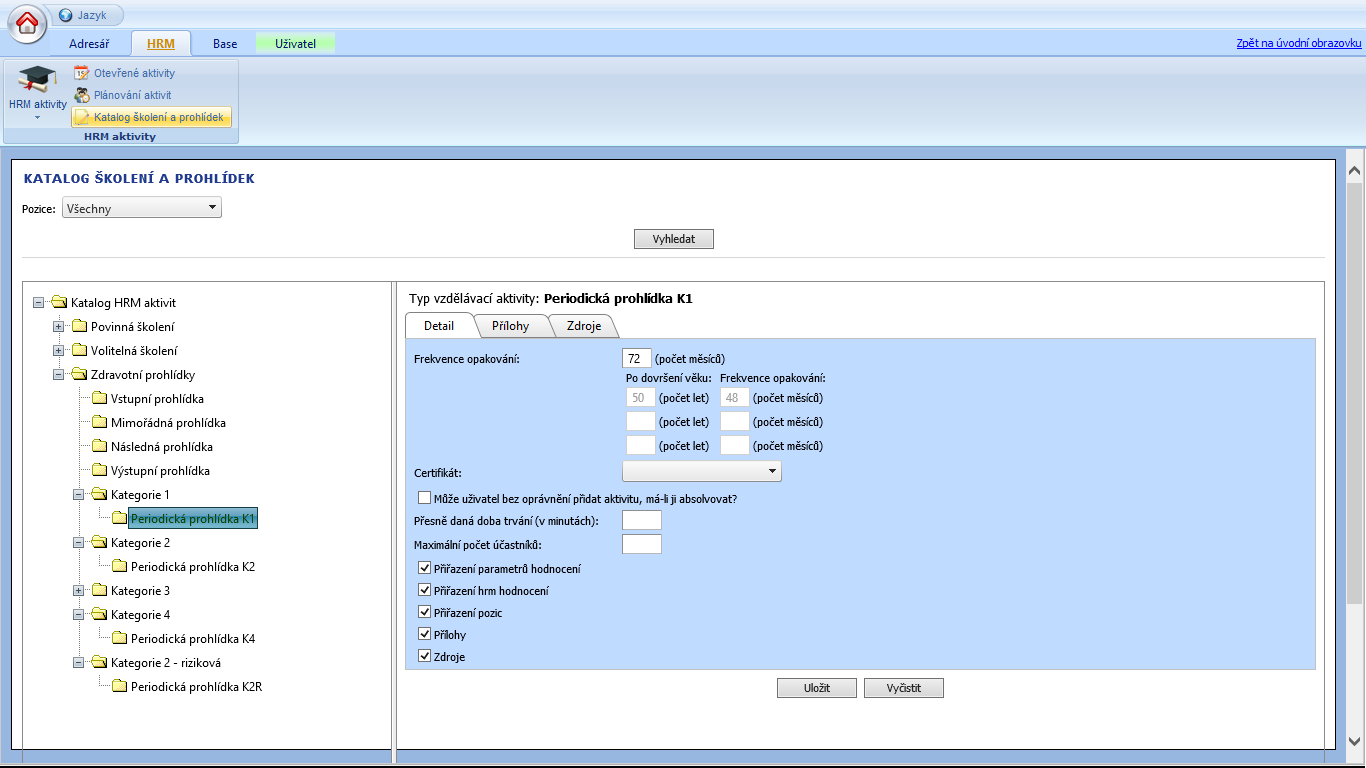Select Periodická prohlídka K4 tree label

[x=193, y=639]
